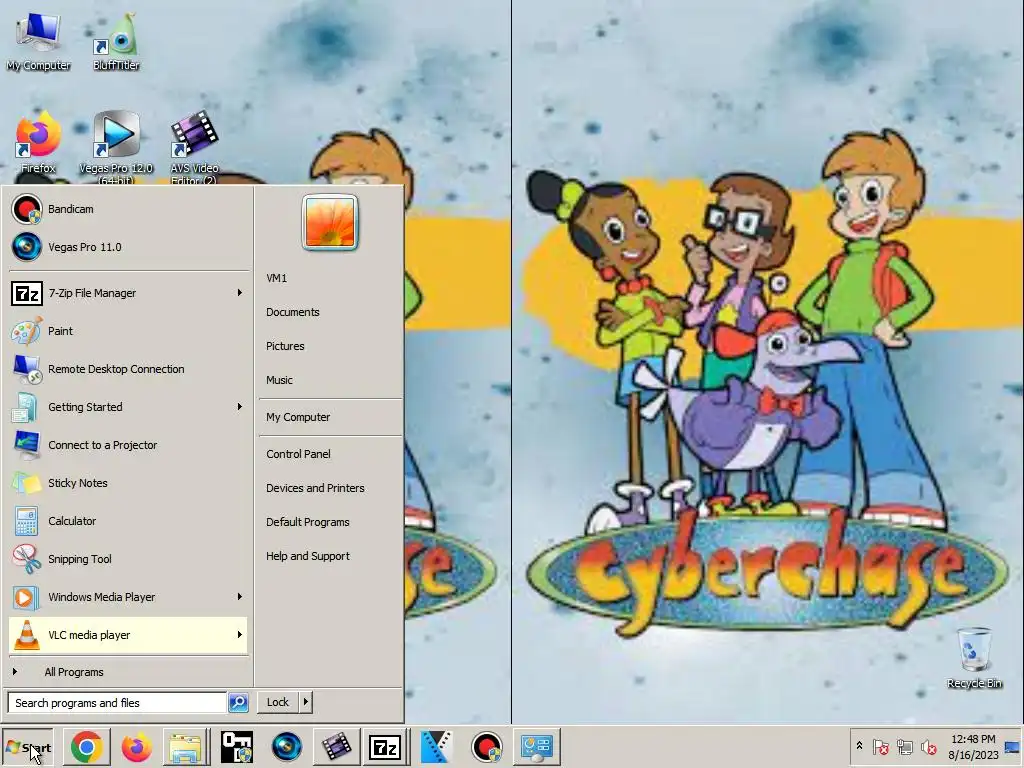Image resolution: width=1024 pixels, height=768 pixels.
Task: Expand Windows Media Player submenu arrow
Action: (240, 596)
